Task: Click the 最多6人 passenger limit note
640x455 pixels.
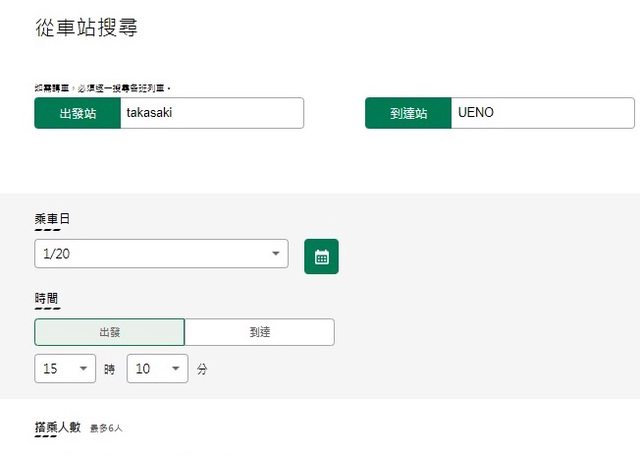Action: (106, 428)
